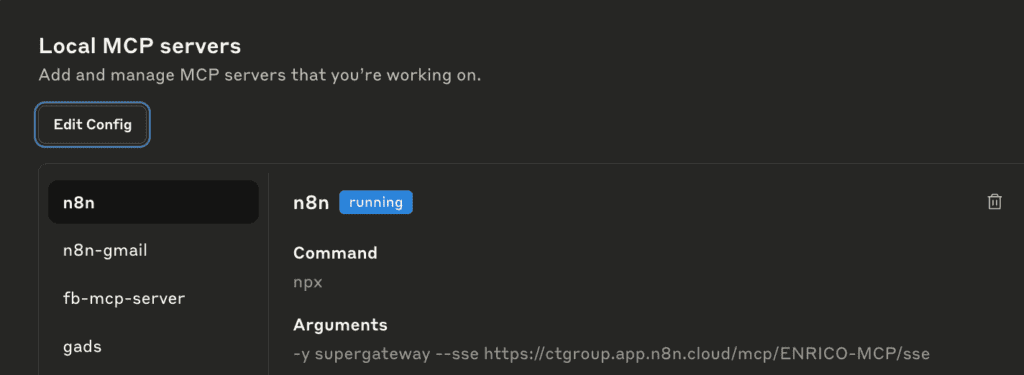Screen dimensions: 1024x375
Task: Click empty space between running badge and trash
Action: tap(699, 202)
